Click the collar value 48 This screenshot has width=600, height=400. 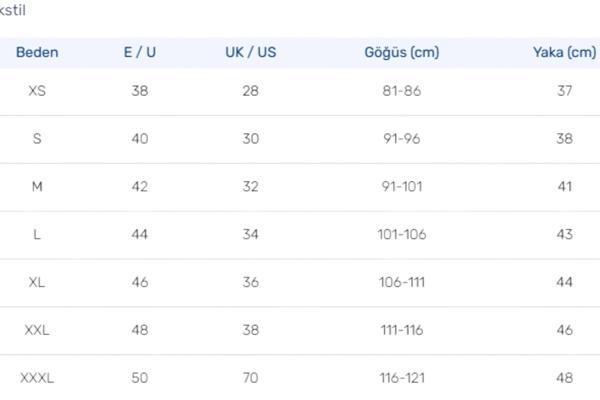[564, 378]
